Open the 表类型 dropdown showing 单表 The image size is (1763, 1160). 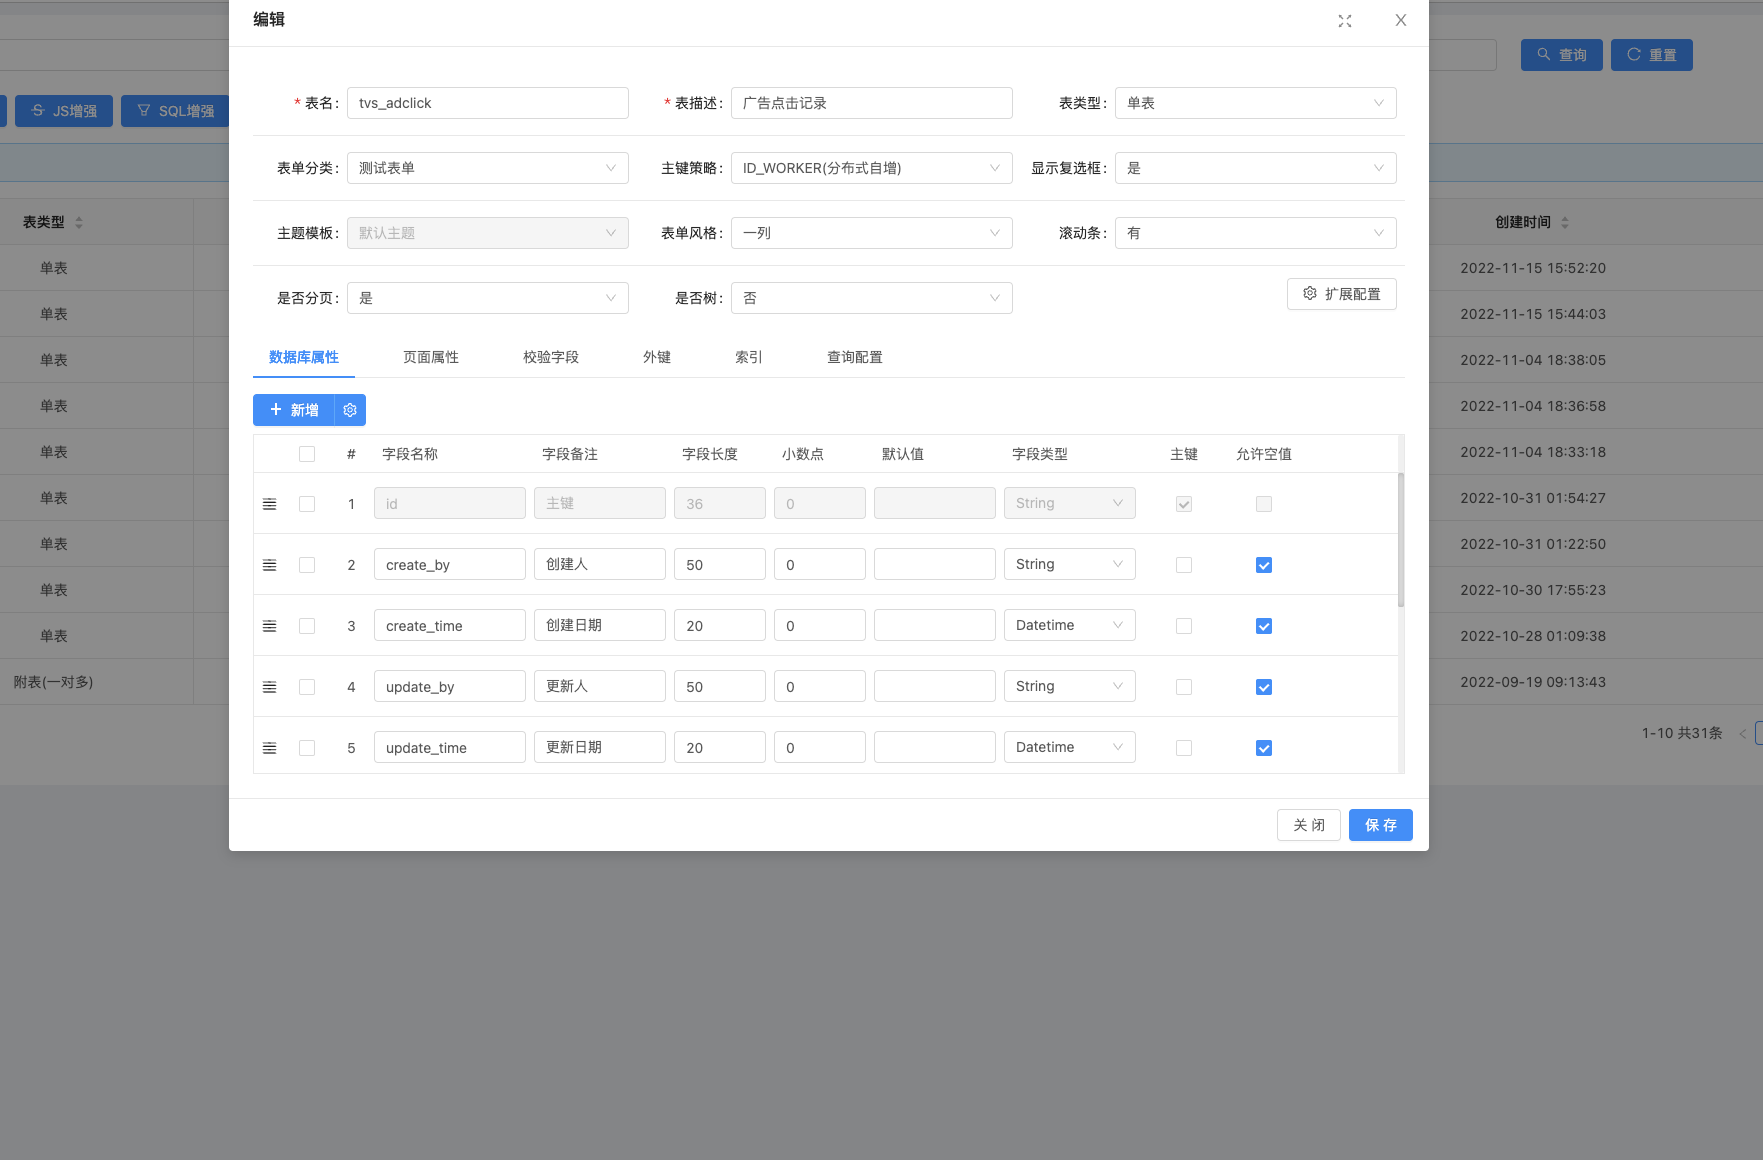1255,103
